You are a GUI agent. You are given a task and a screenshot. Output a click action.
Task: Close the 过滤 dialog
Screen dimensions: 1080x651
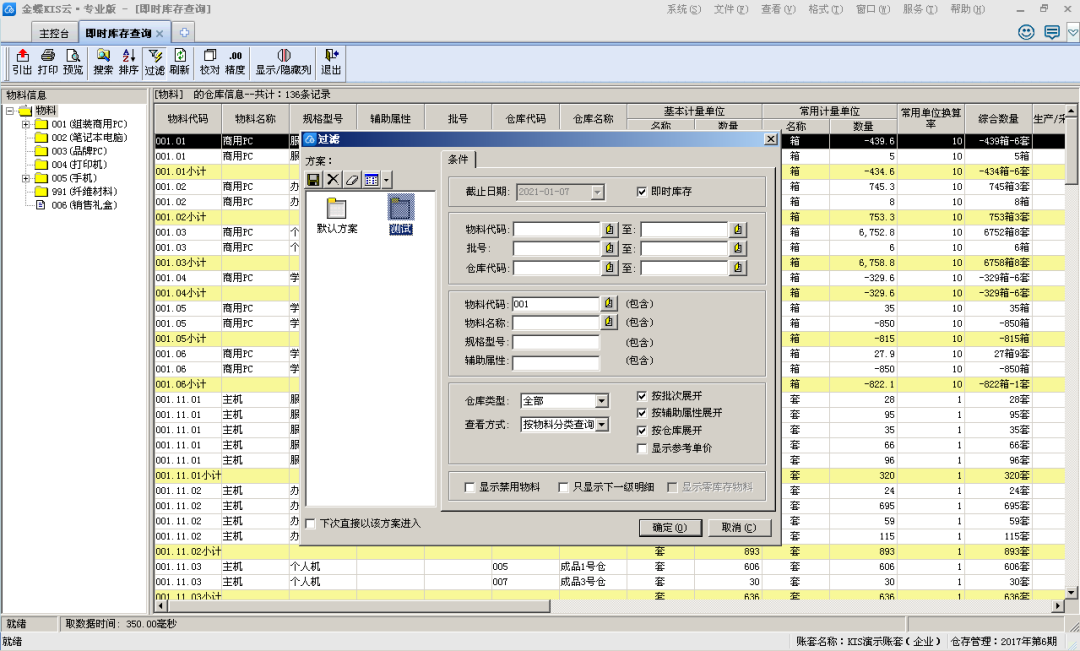(x=771, y=139)
